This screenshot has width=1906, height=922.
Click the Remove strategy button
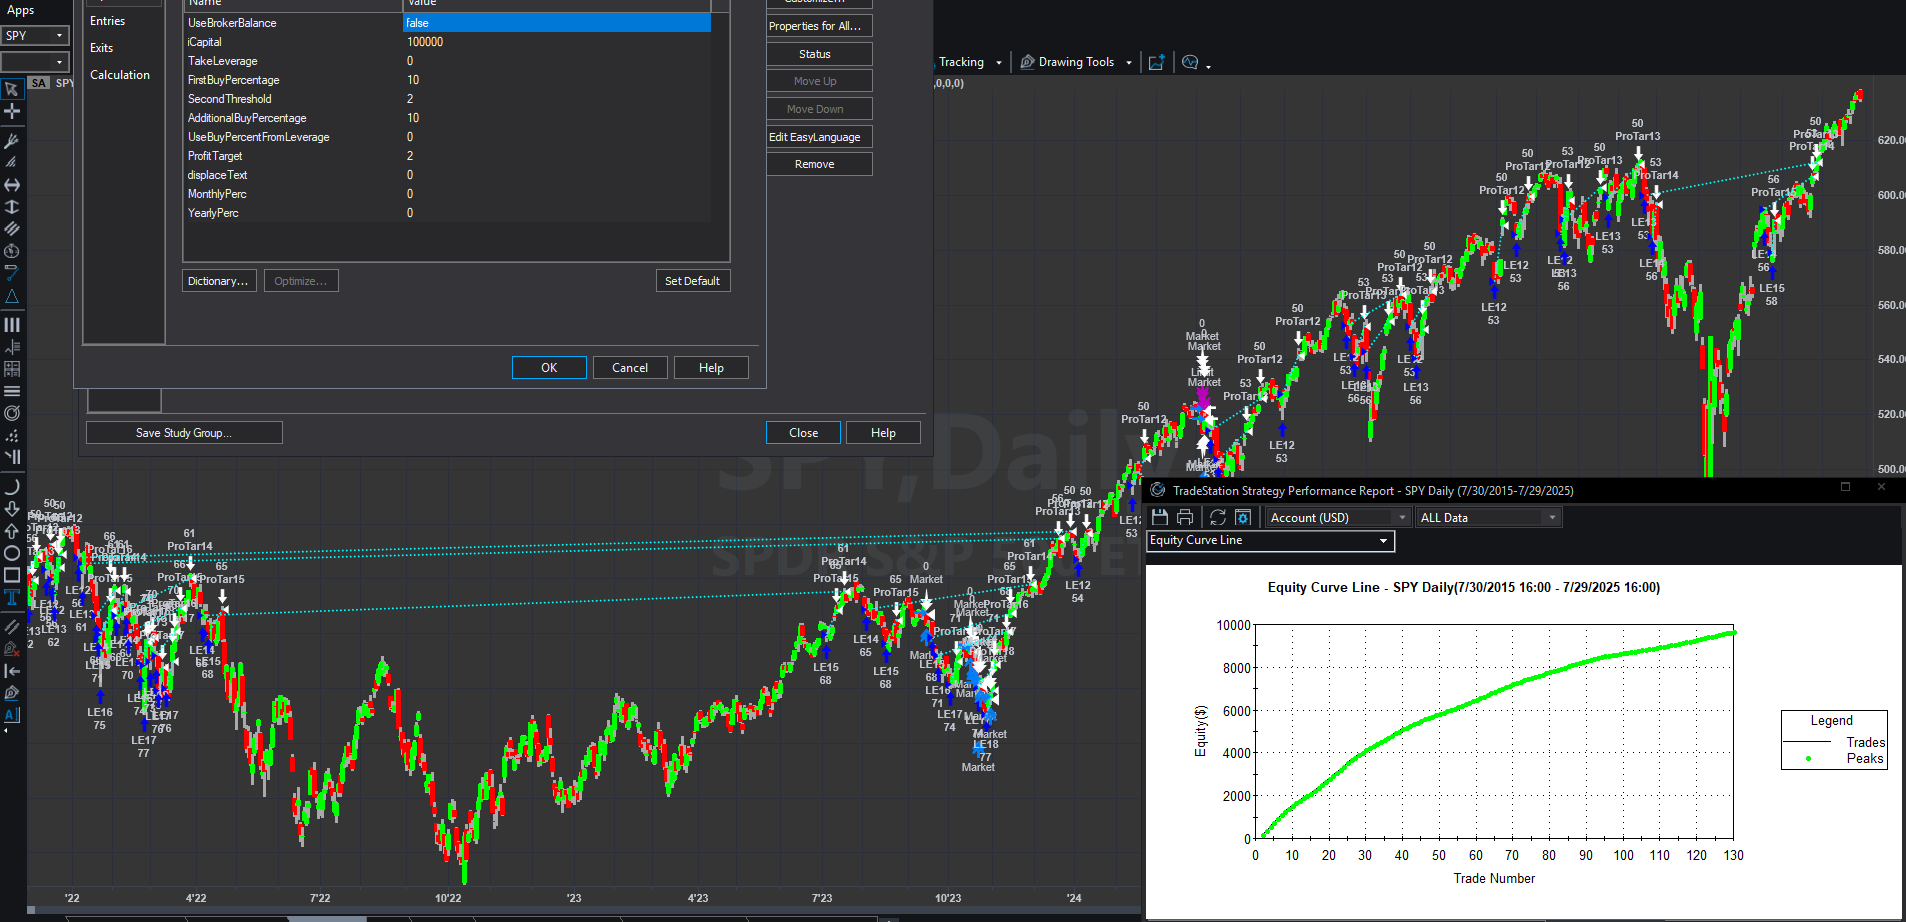click(819, 164)
